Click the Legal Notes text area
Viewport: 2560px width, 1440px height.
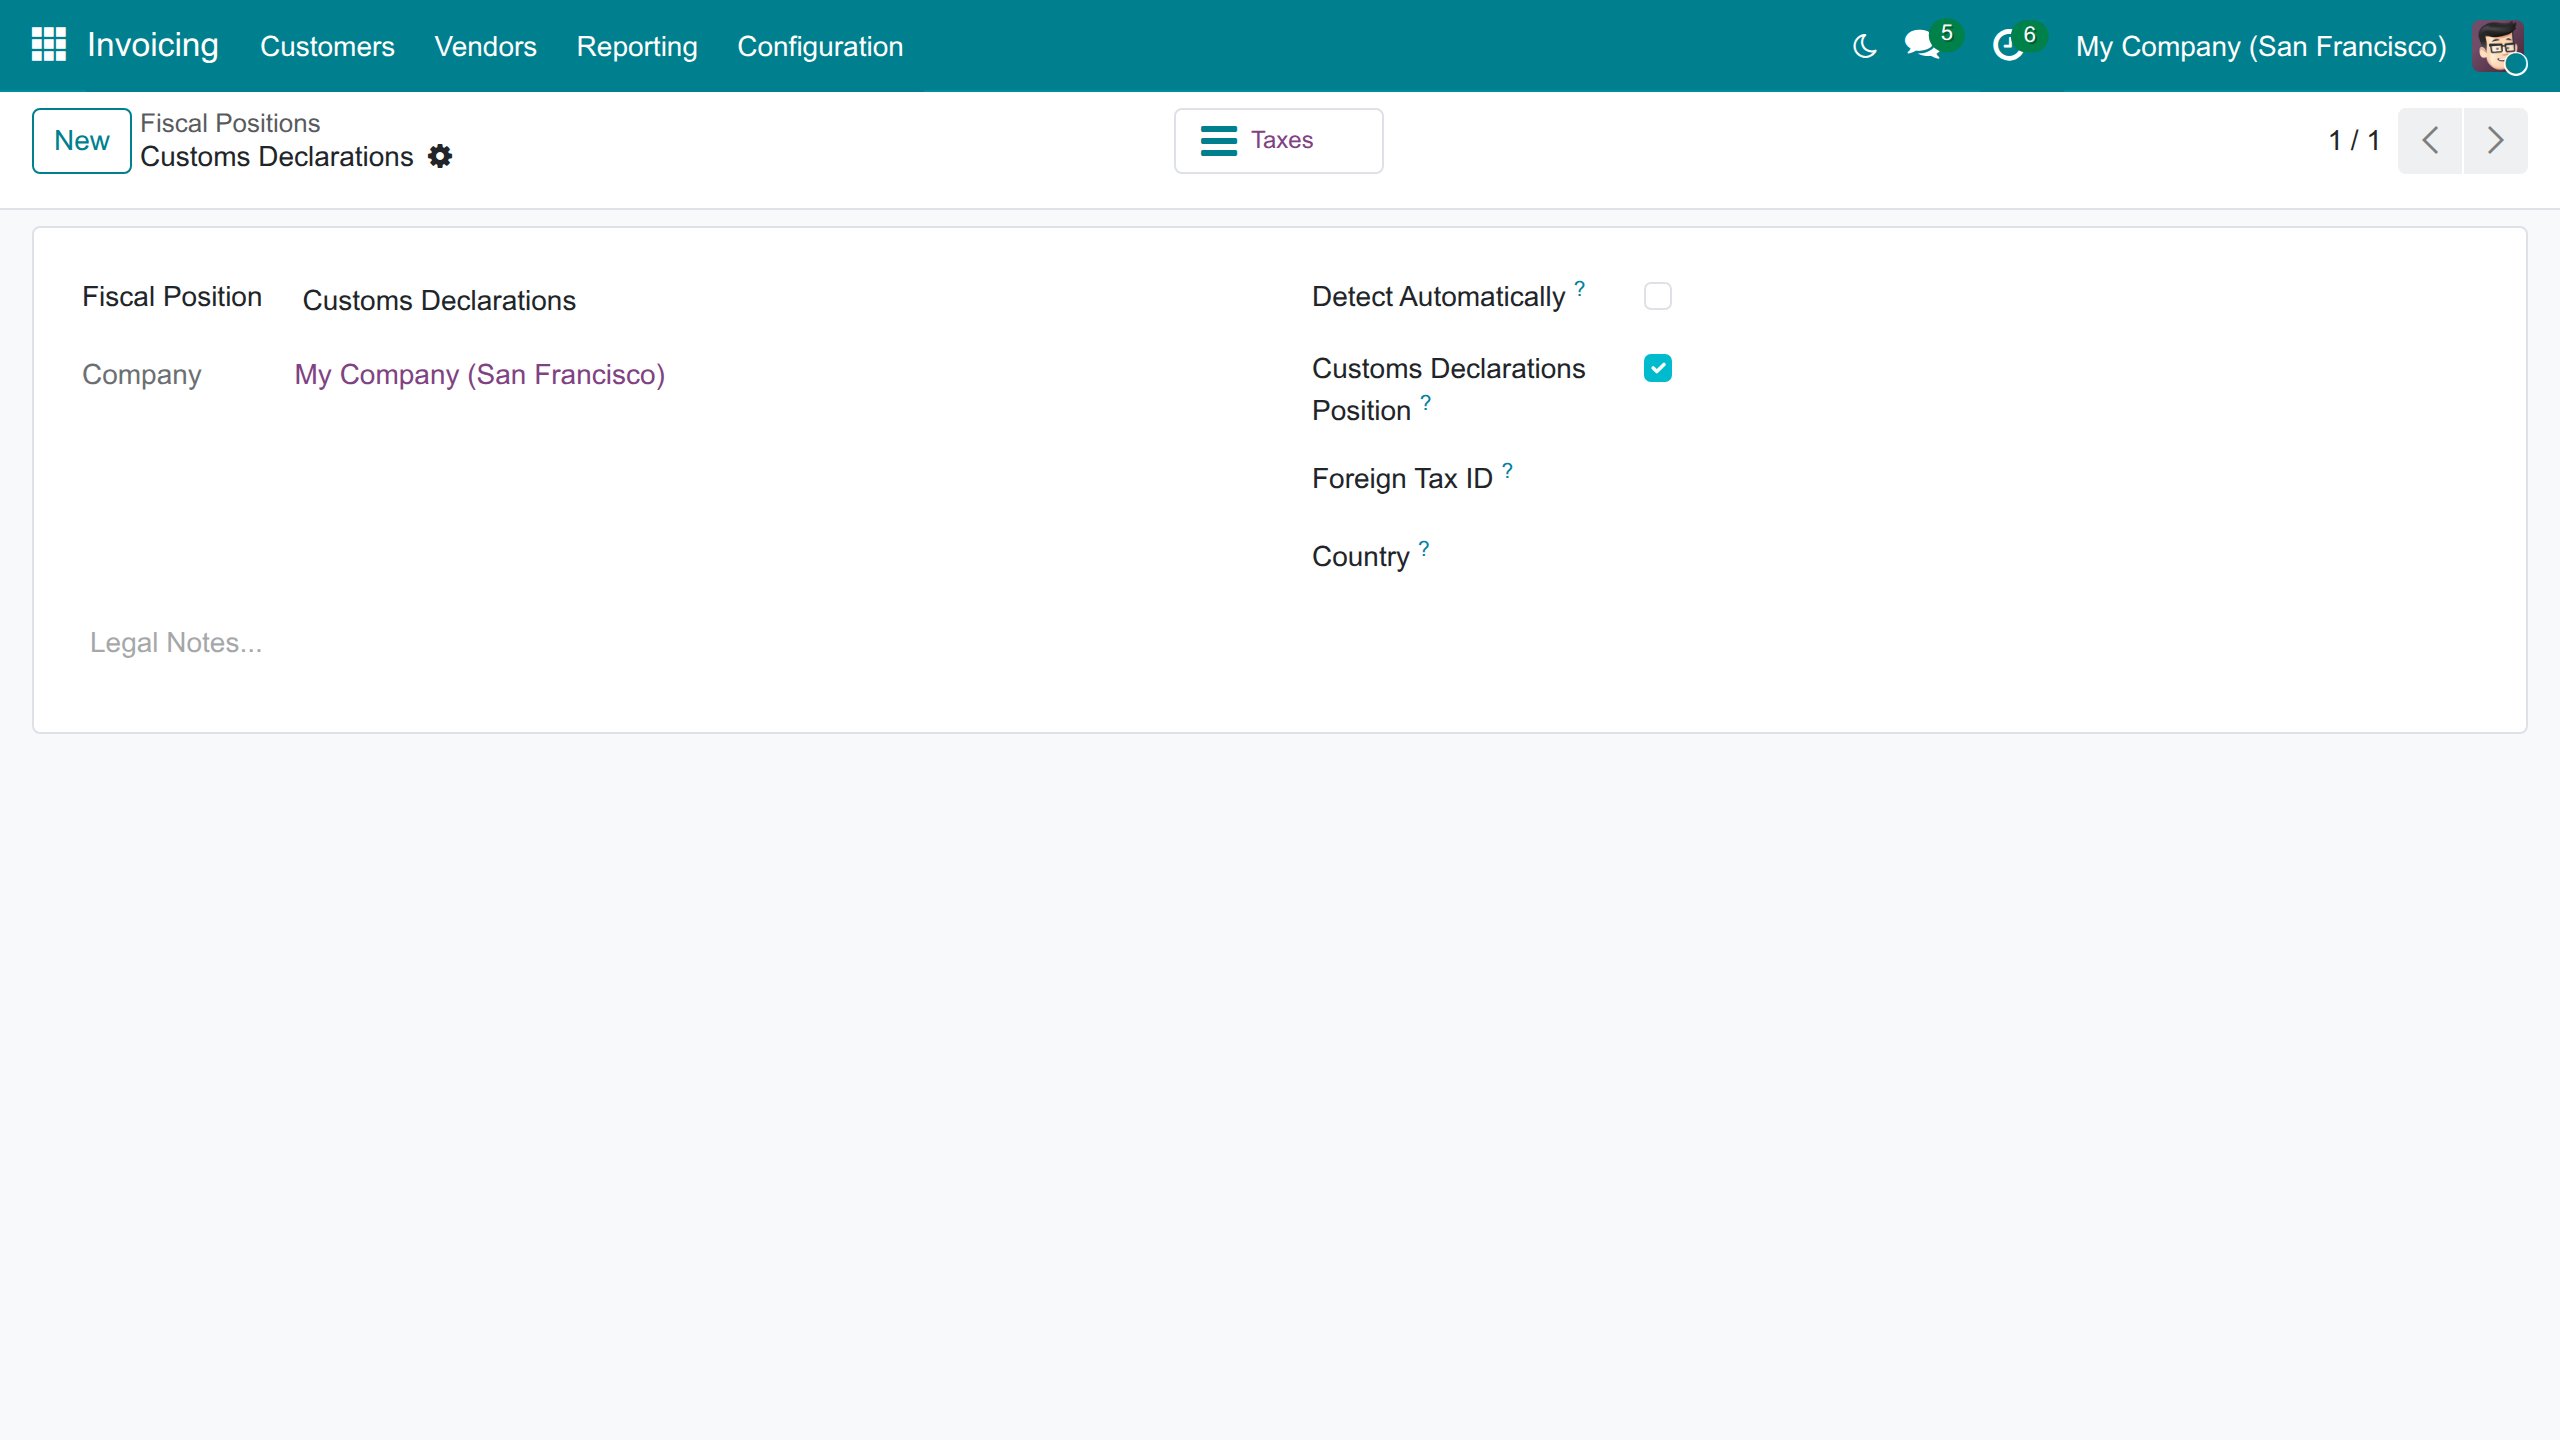coord(1280,642)
